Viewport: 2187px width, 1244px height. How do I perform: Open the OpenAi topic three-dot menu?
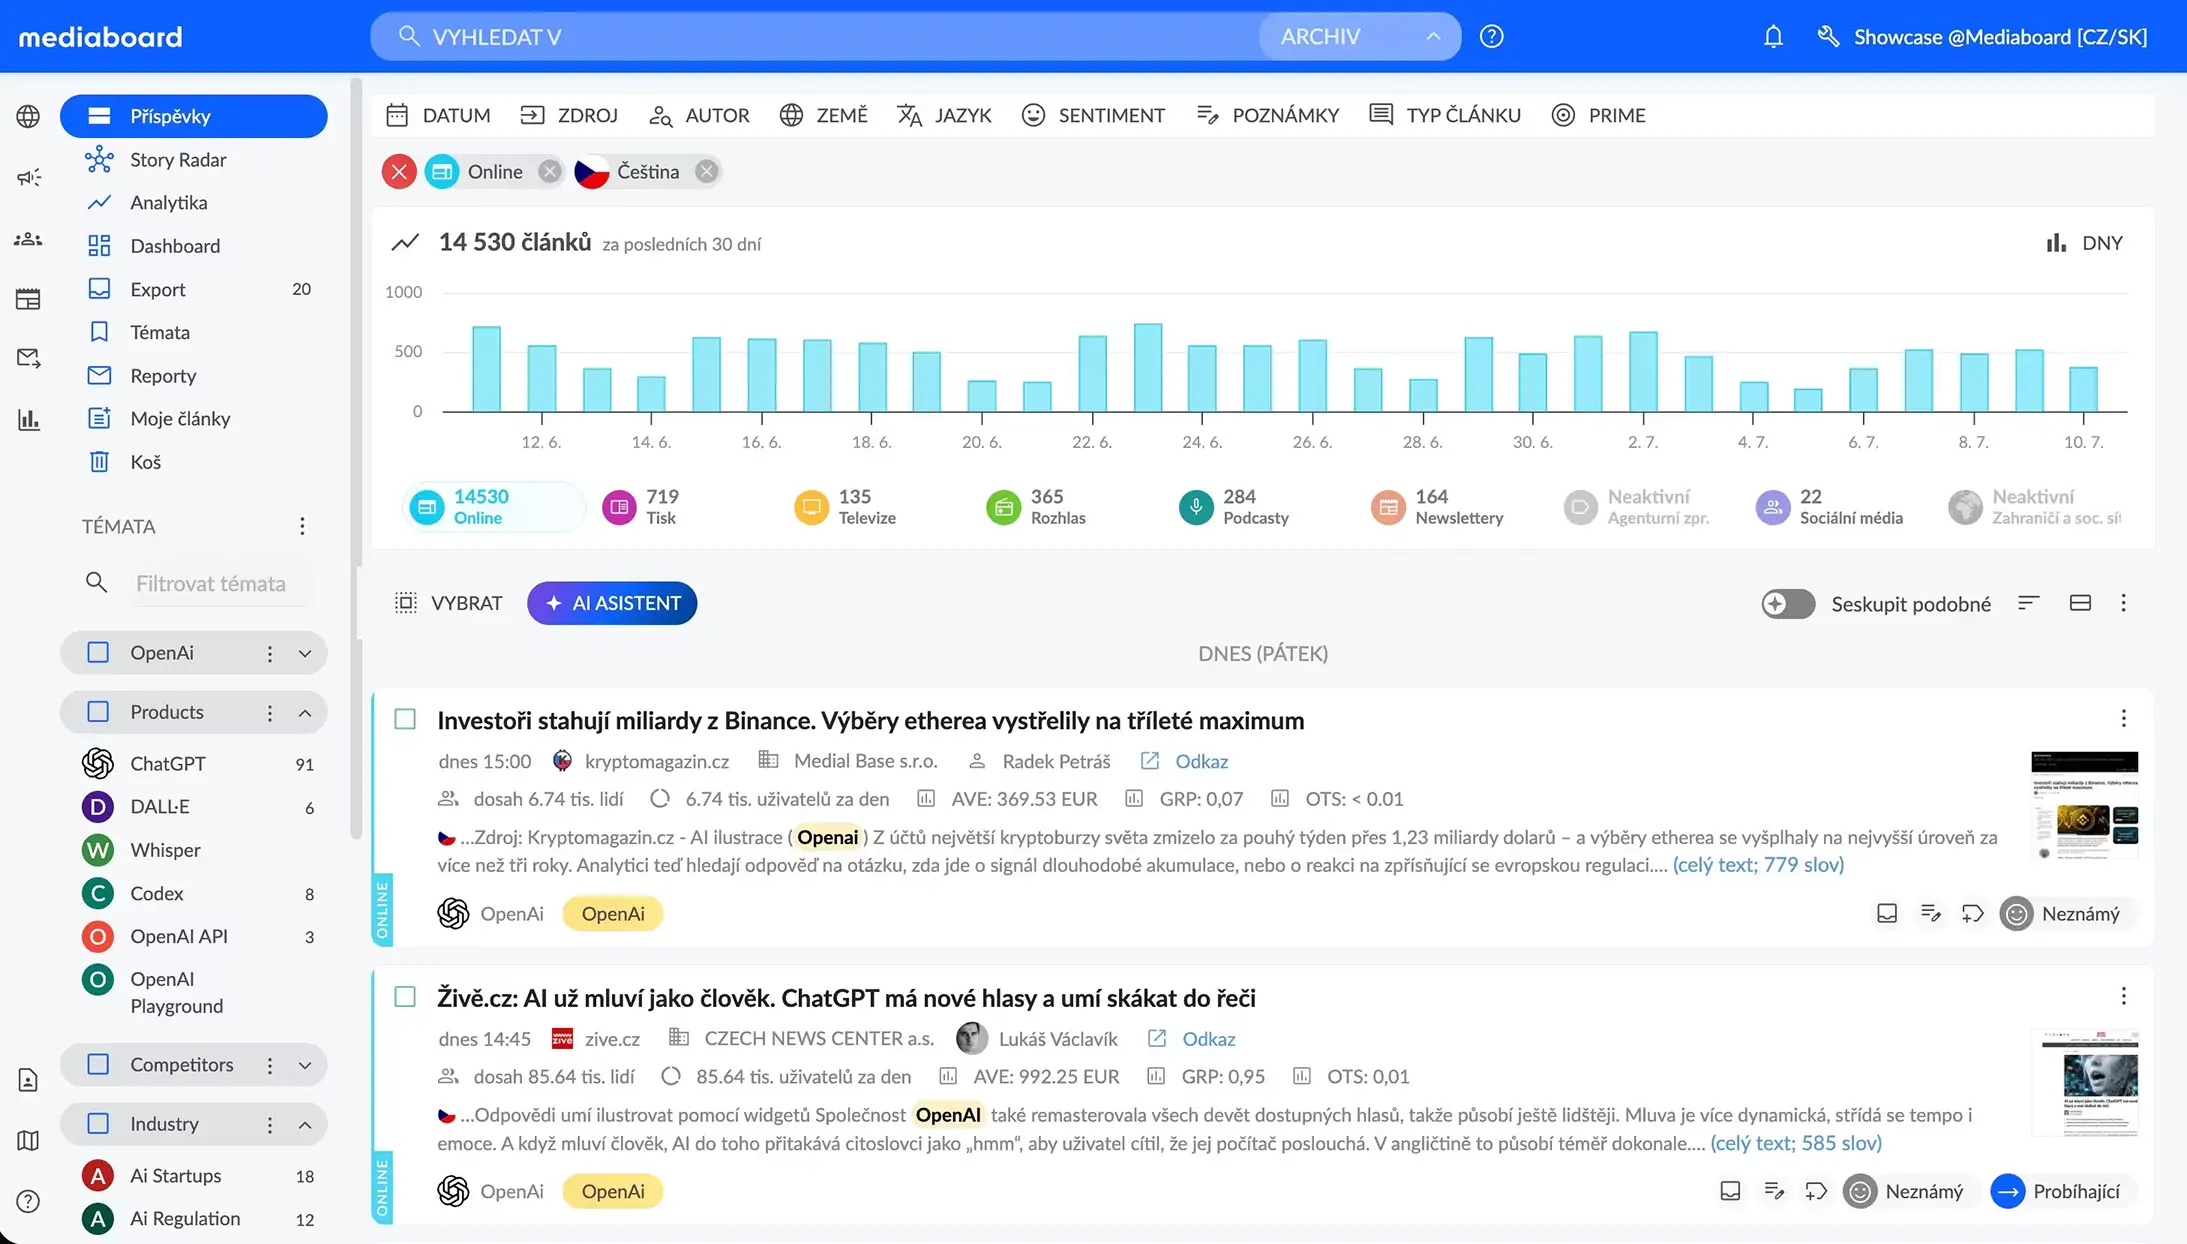(270, 653)
